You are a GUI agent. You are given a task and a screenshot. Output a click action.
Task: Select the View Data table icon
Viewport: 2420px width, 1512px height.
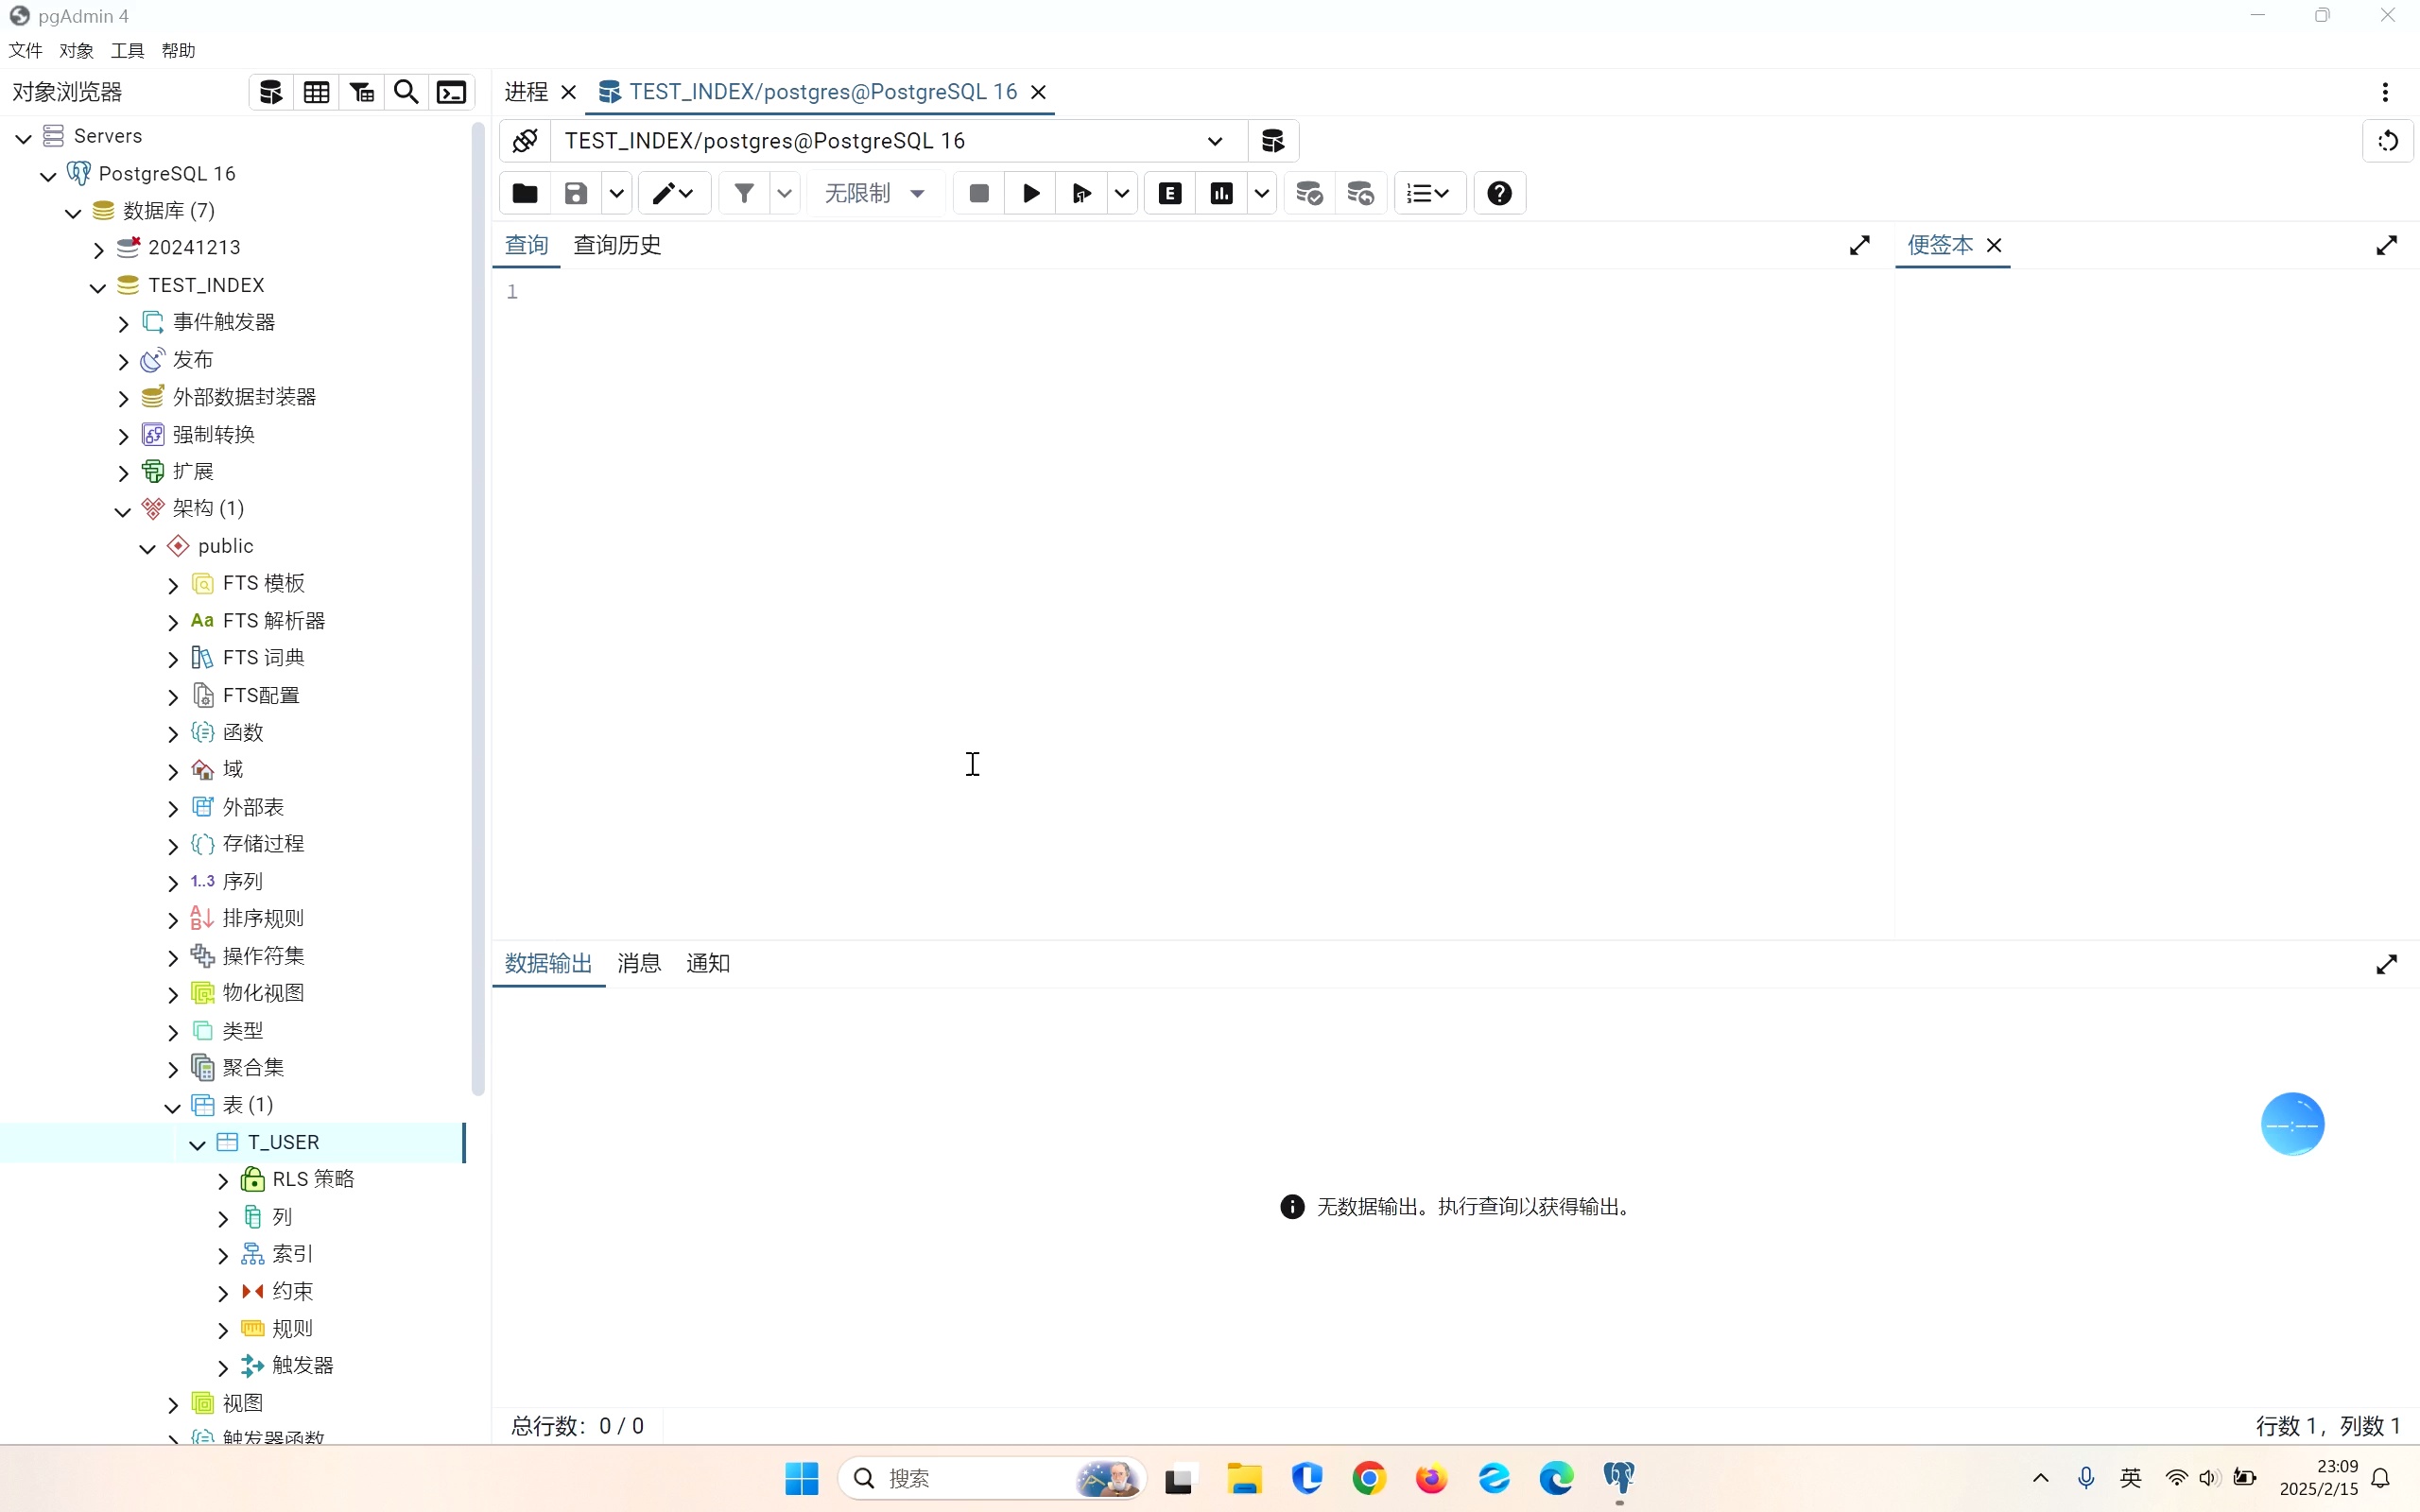(317, 92)
